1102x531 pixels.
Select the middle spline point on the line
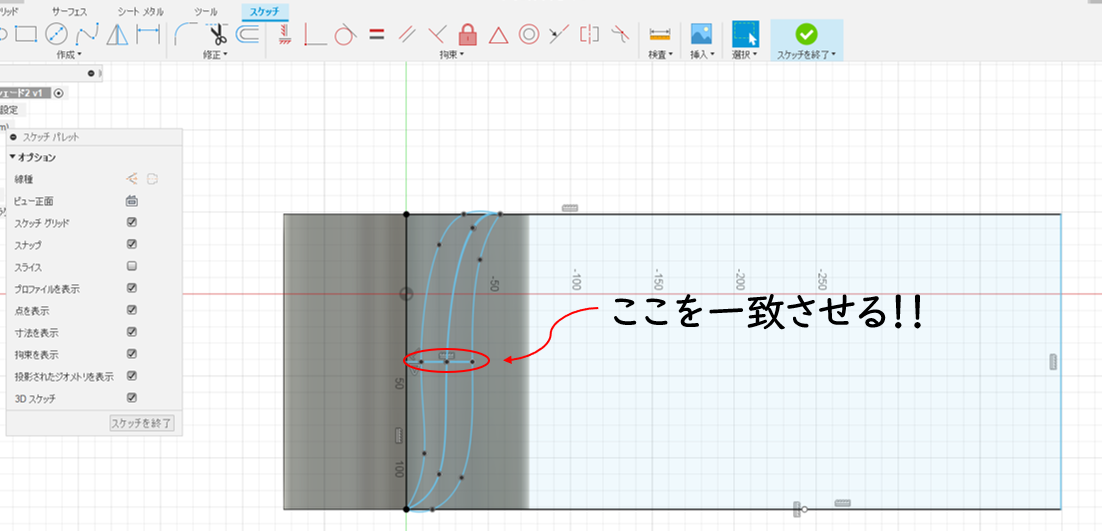pos(446,362)
